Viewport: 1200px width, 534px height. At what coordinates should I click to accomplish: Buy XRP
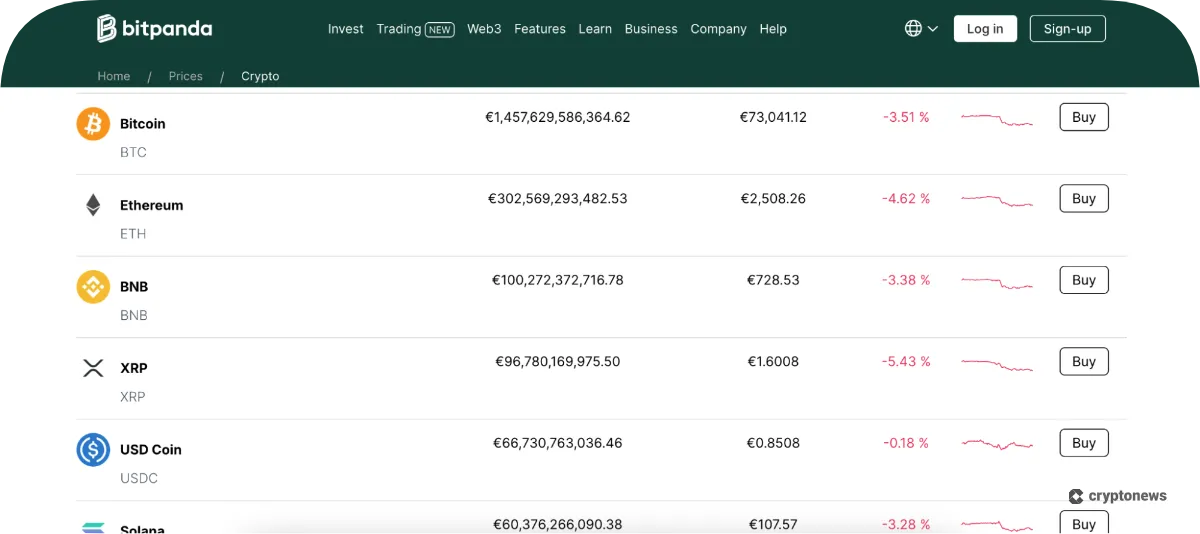pos(1084,361)
